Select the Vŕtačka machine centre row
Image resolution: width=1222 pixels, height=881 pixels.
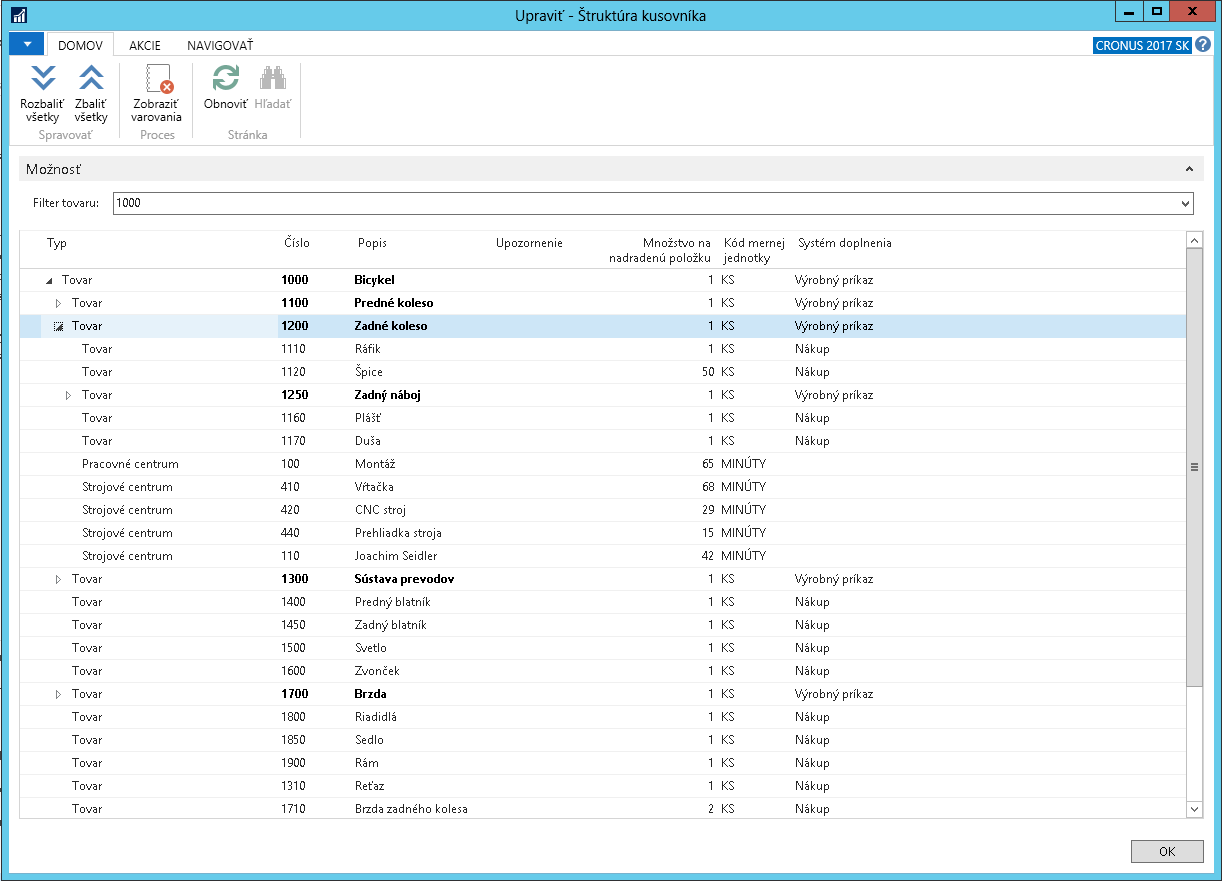click(603, 487)
